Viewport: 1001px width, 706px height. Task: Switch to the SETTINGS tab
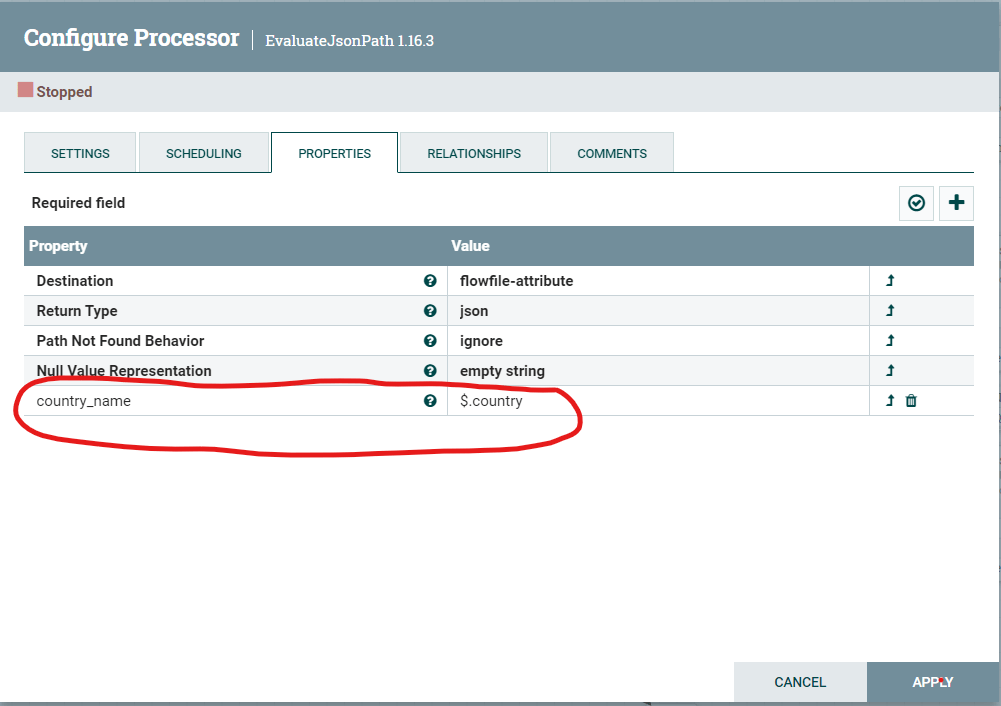click(x=79, y=153)
